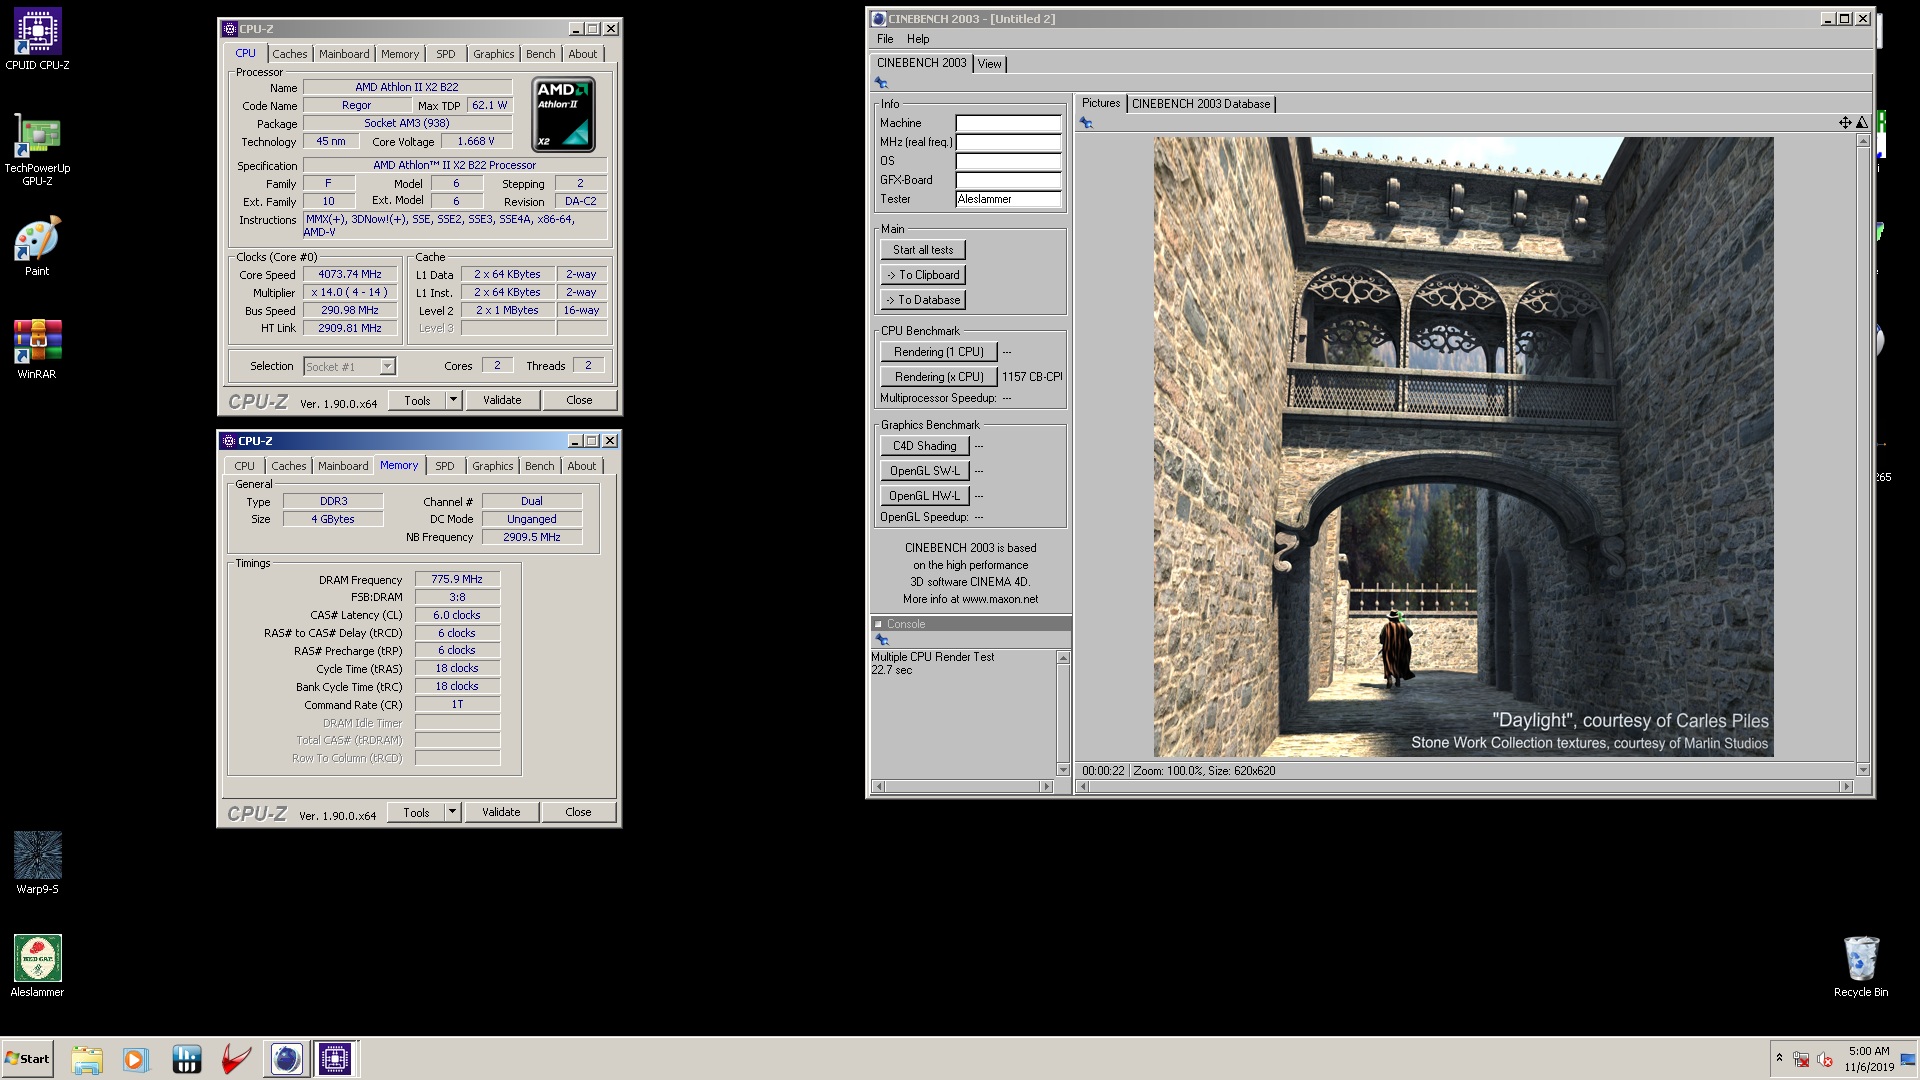The width and height of the screenshot is (1920, 1080).
Task: Launch Paint from the desktop
Action: 37,246
